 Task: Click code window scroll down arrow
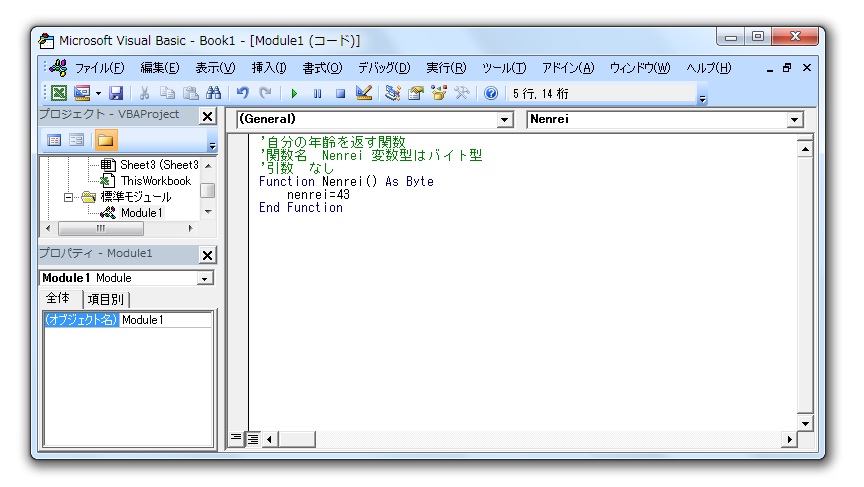click(x=805, y=424)
